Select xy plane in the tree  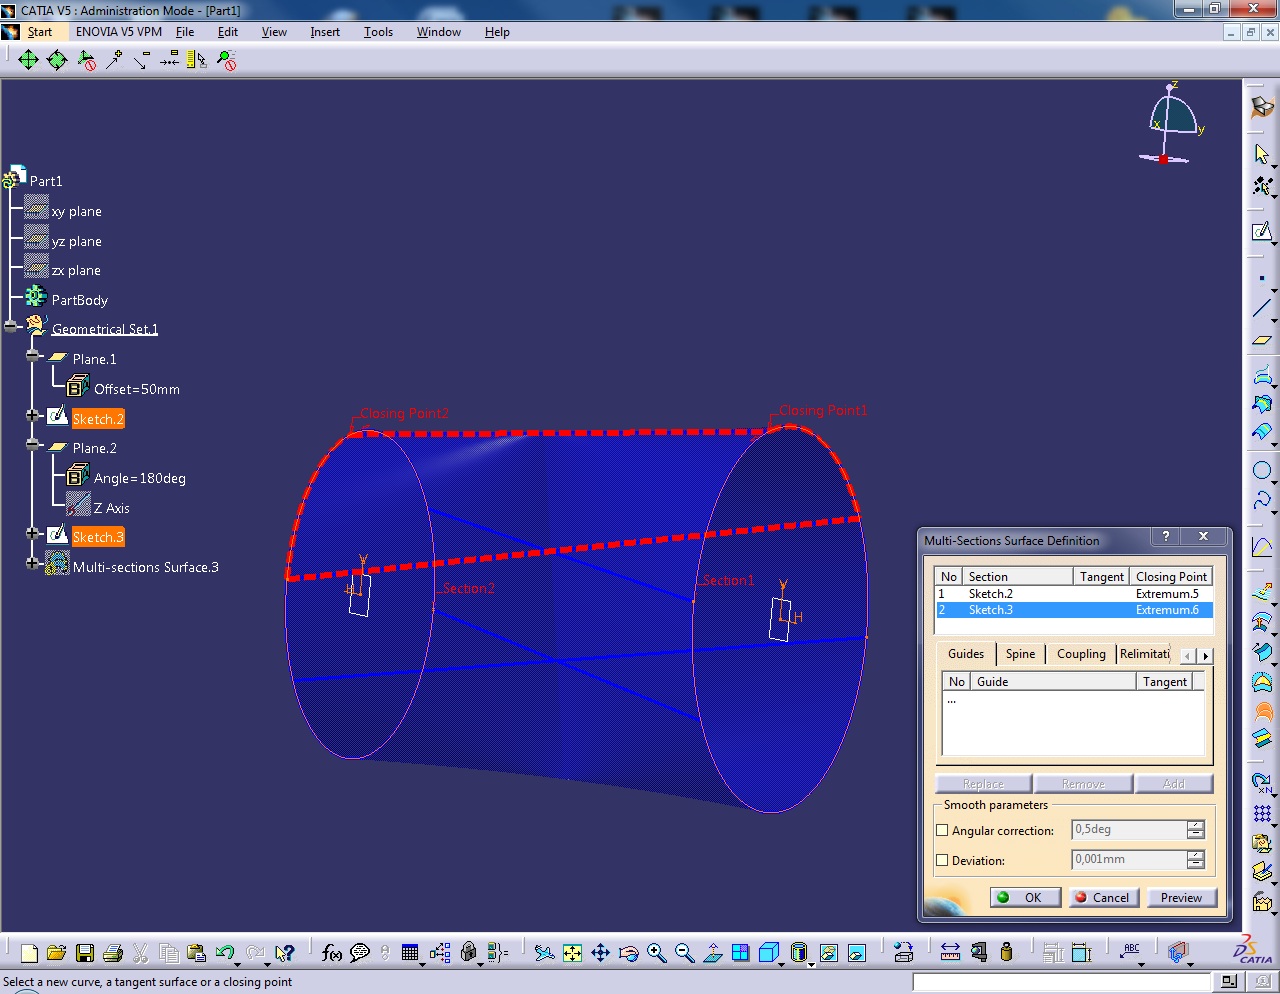pos(76,211)
